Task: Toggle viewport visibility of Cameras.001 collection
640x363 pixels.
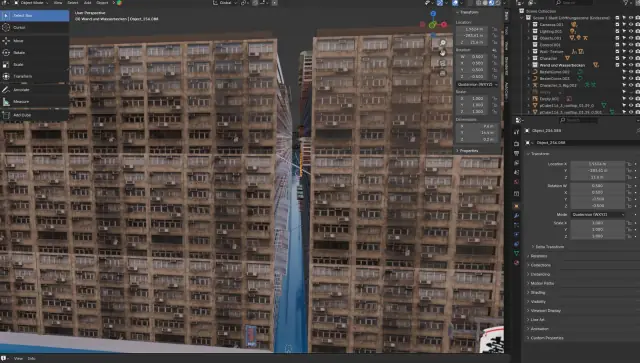Action: click(631, 24)
